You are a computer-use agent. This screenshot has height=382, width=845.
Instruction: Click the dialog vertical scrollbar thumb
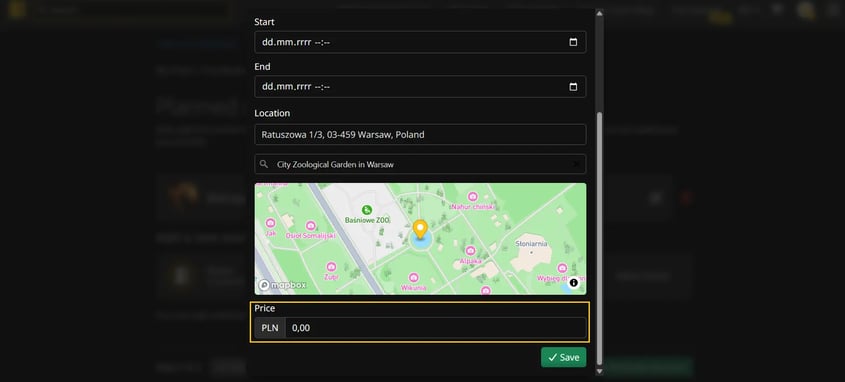(x=599, y=238)
